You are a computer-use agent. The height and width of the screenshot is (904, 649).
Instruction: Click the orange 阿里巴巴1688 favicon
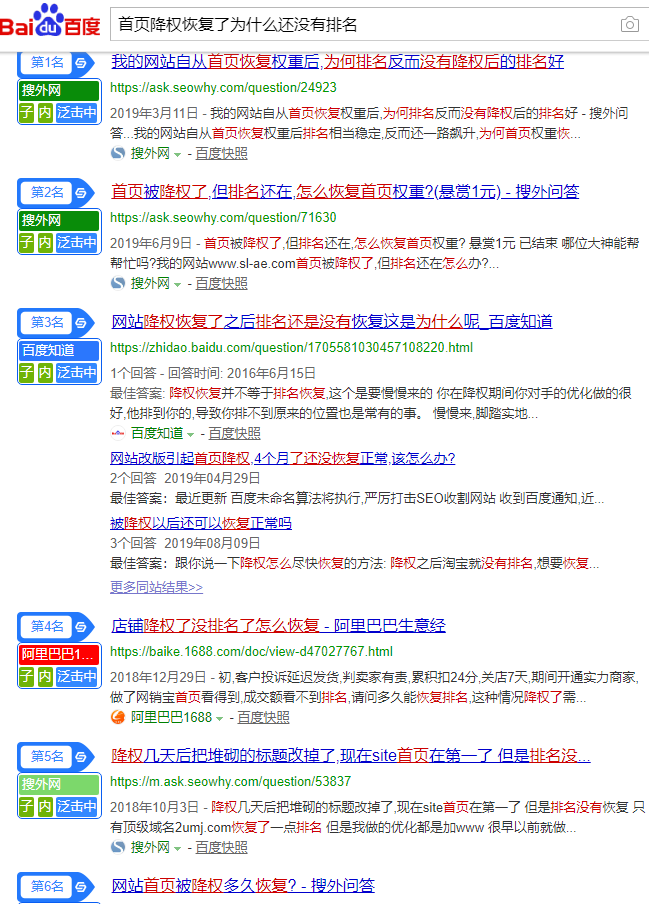pyautogui.click(x=118, y=717)
